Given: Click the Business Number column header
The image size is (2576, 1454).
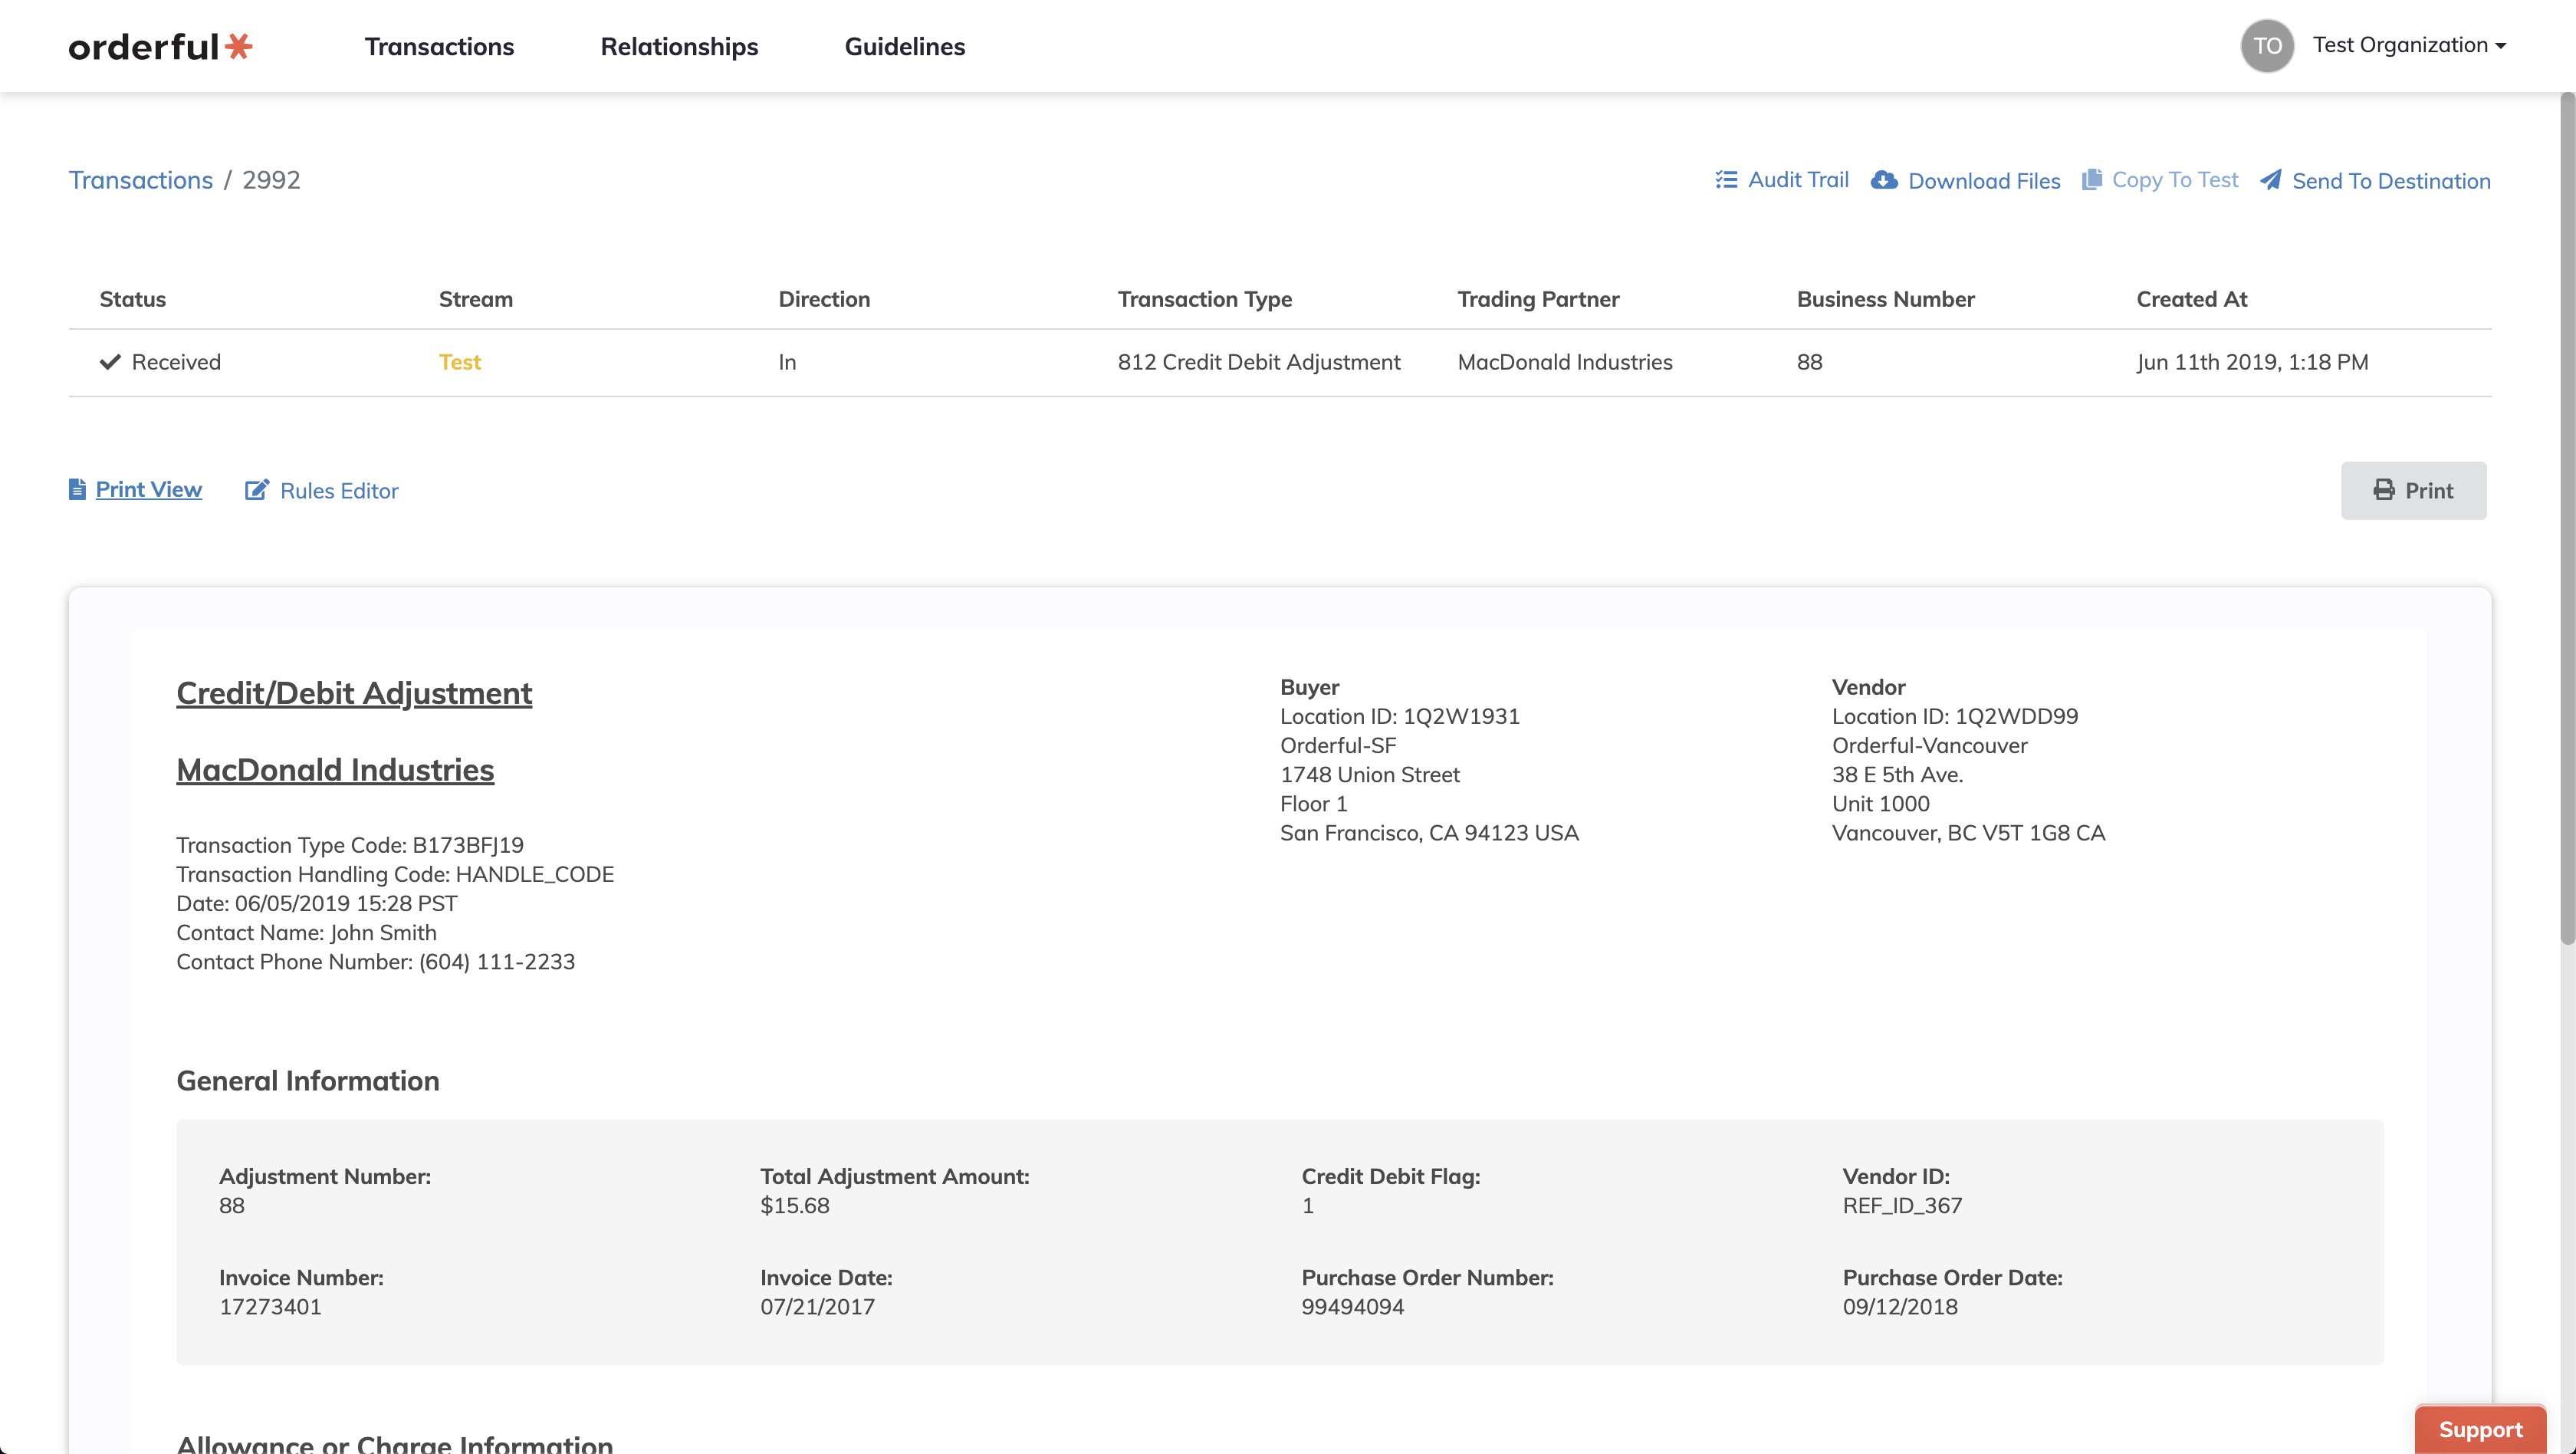Looking at the screenshot, I should point(1885,299).
